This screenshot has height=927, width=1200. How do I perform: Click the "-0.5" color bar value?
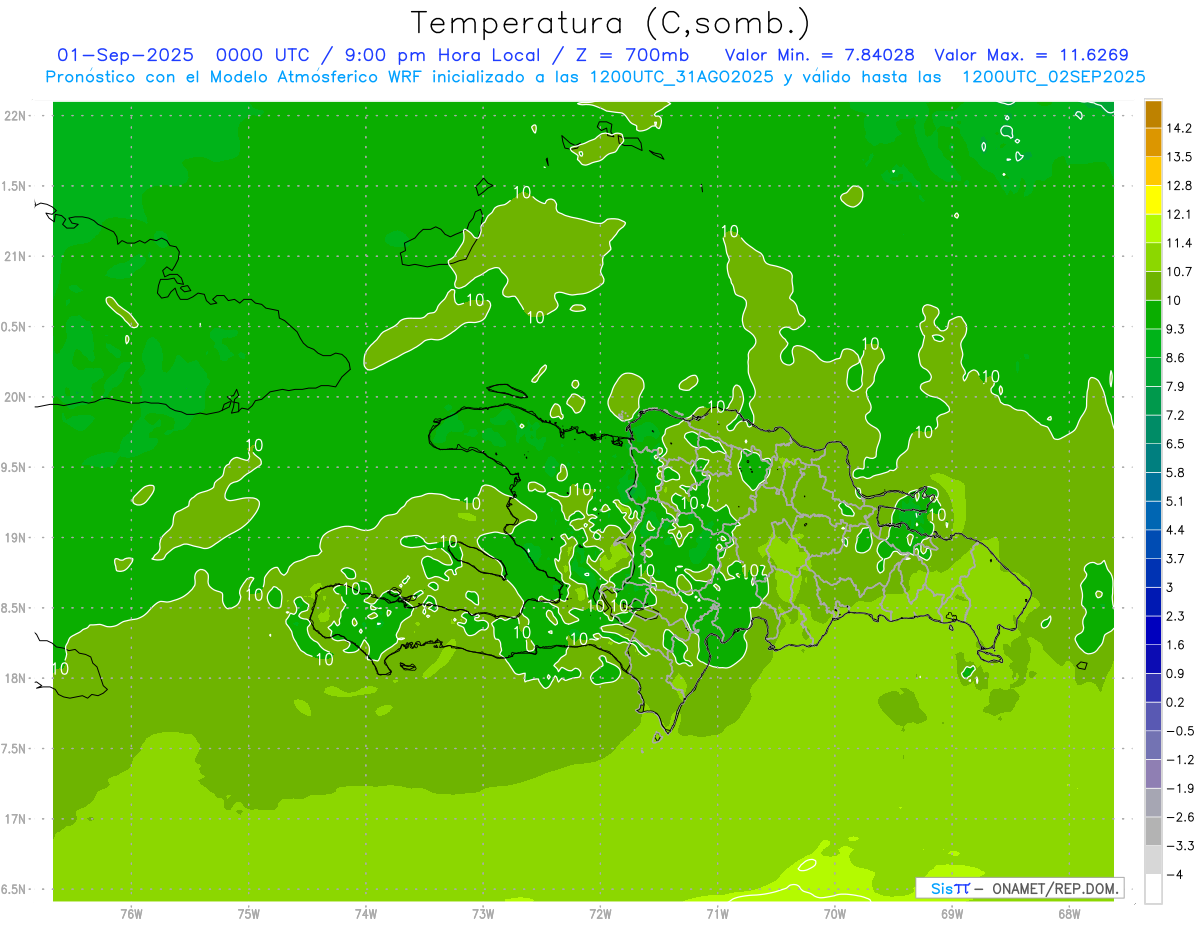(x=1180, y=731)
